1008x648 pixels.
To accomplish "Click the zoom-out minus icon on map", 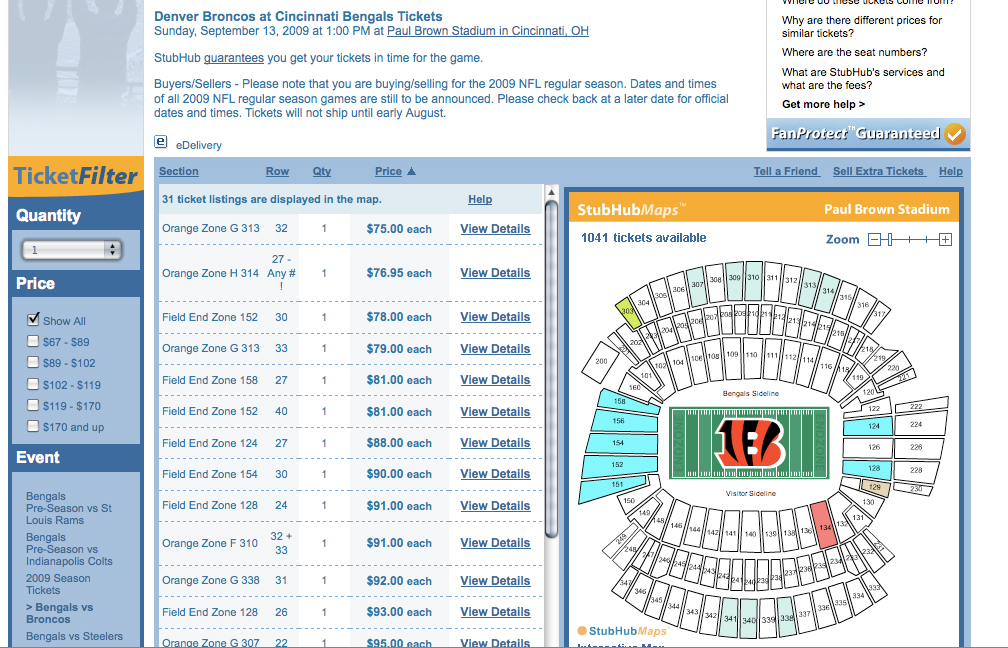I will click(x=874, y=240).
